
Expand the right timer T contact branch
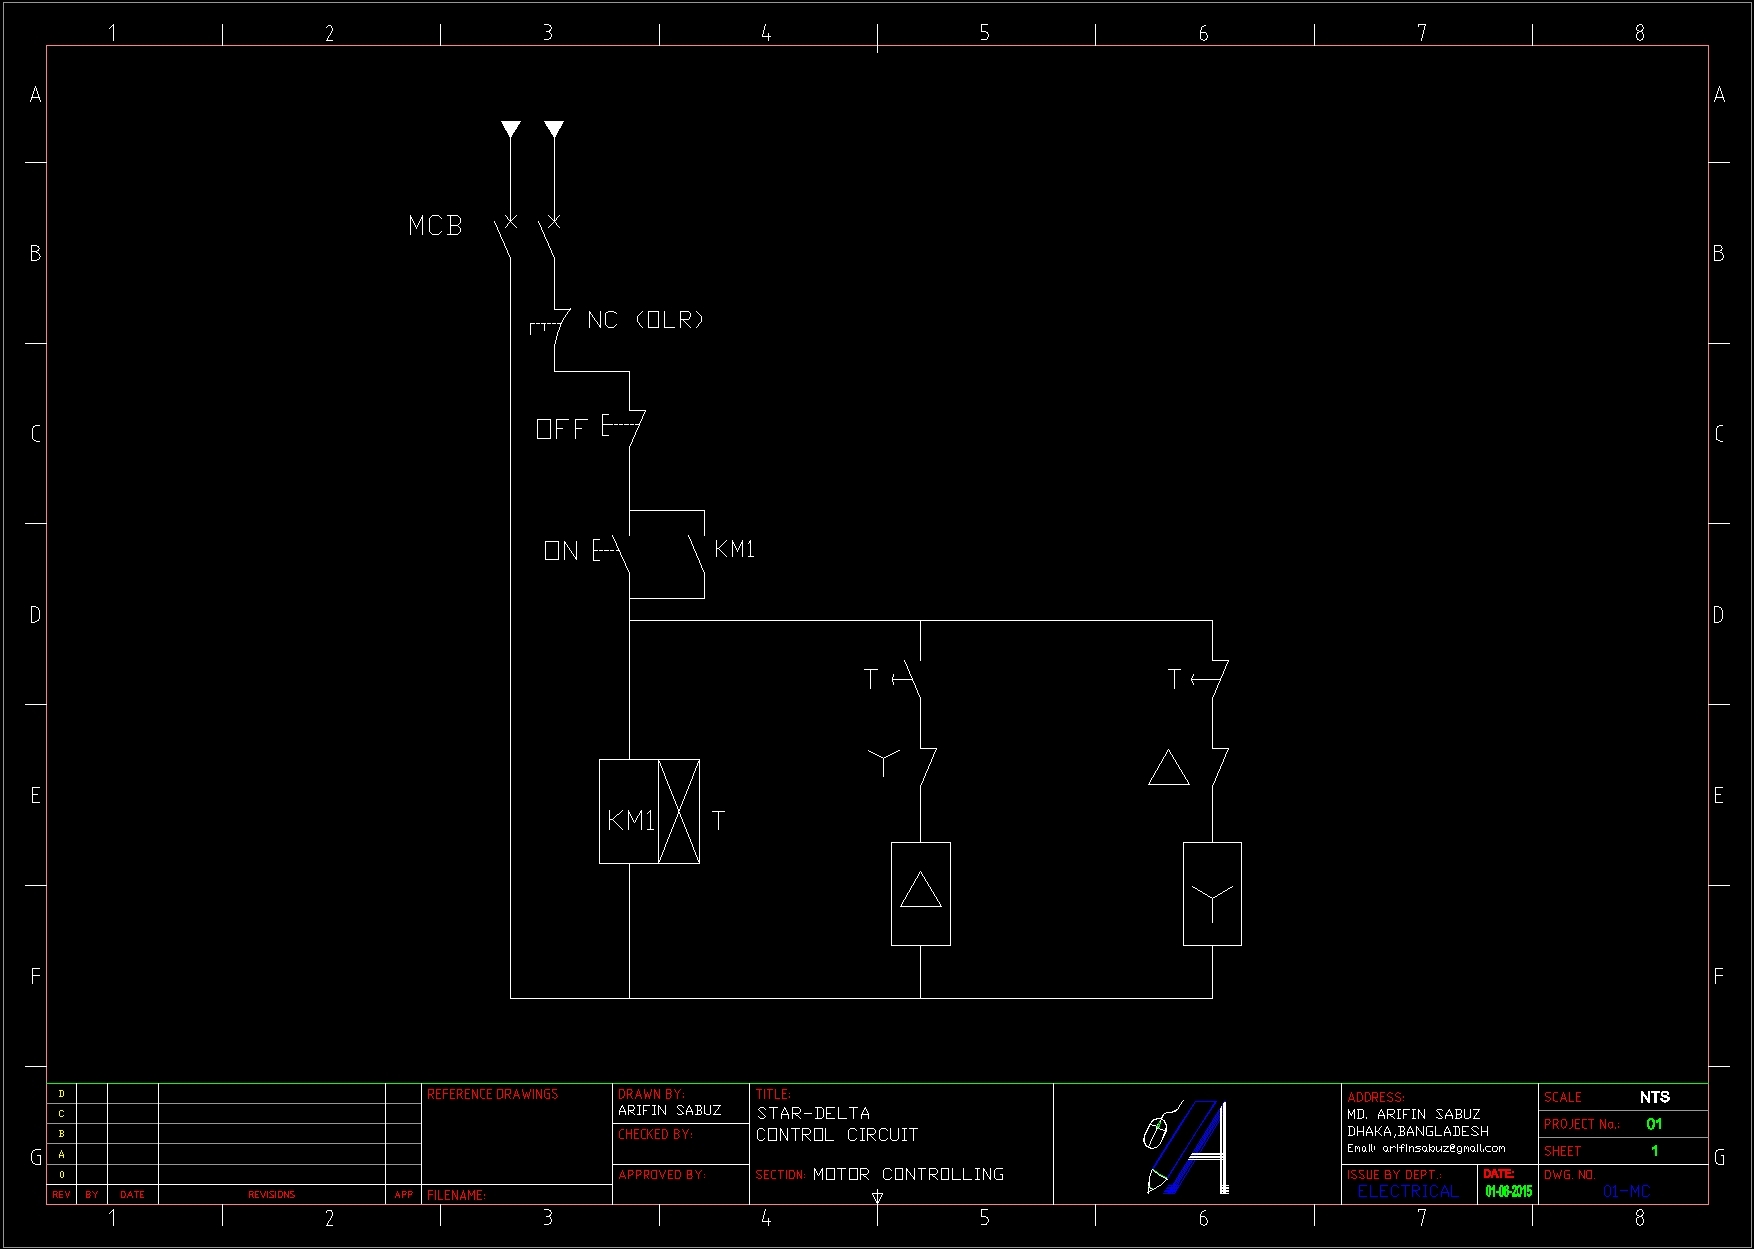(x=1210, y=678)
